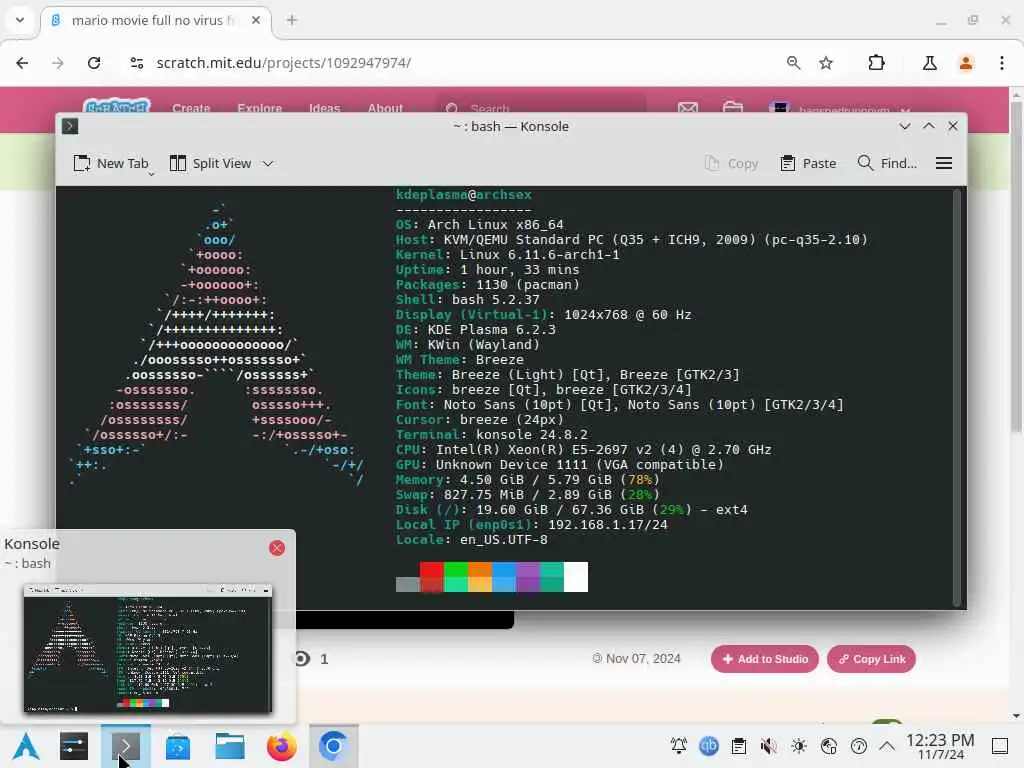1024x768 pixels.
Task: Open a new browser tab
Action: tap(292, 20)
